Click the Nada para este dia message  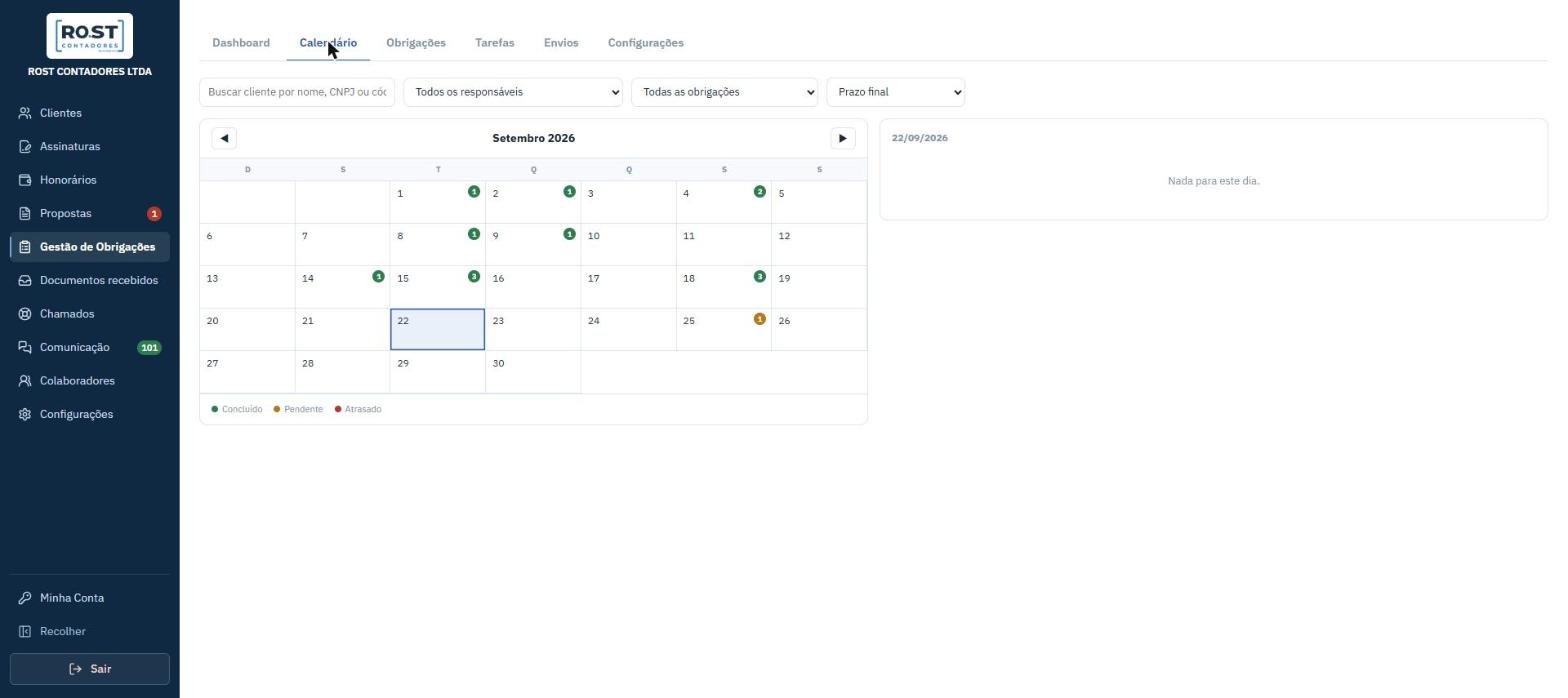pos(1214,181)
